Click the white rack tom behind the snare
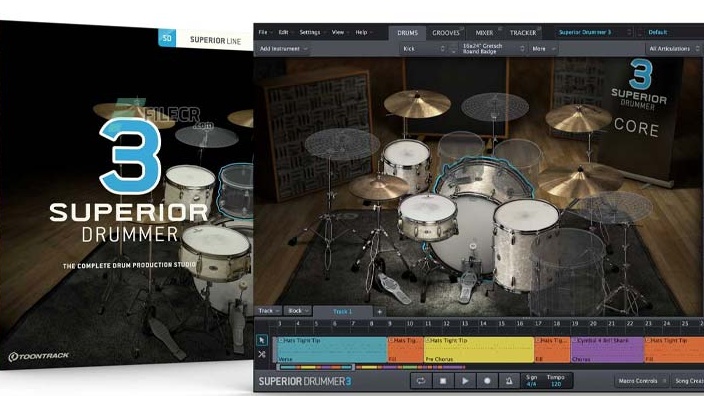The image size is (704, 396). tap(407, 165)
